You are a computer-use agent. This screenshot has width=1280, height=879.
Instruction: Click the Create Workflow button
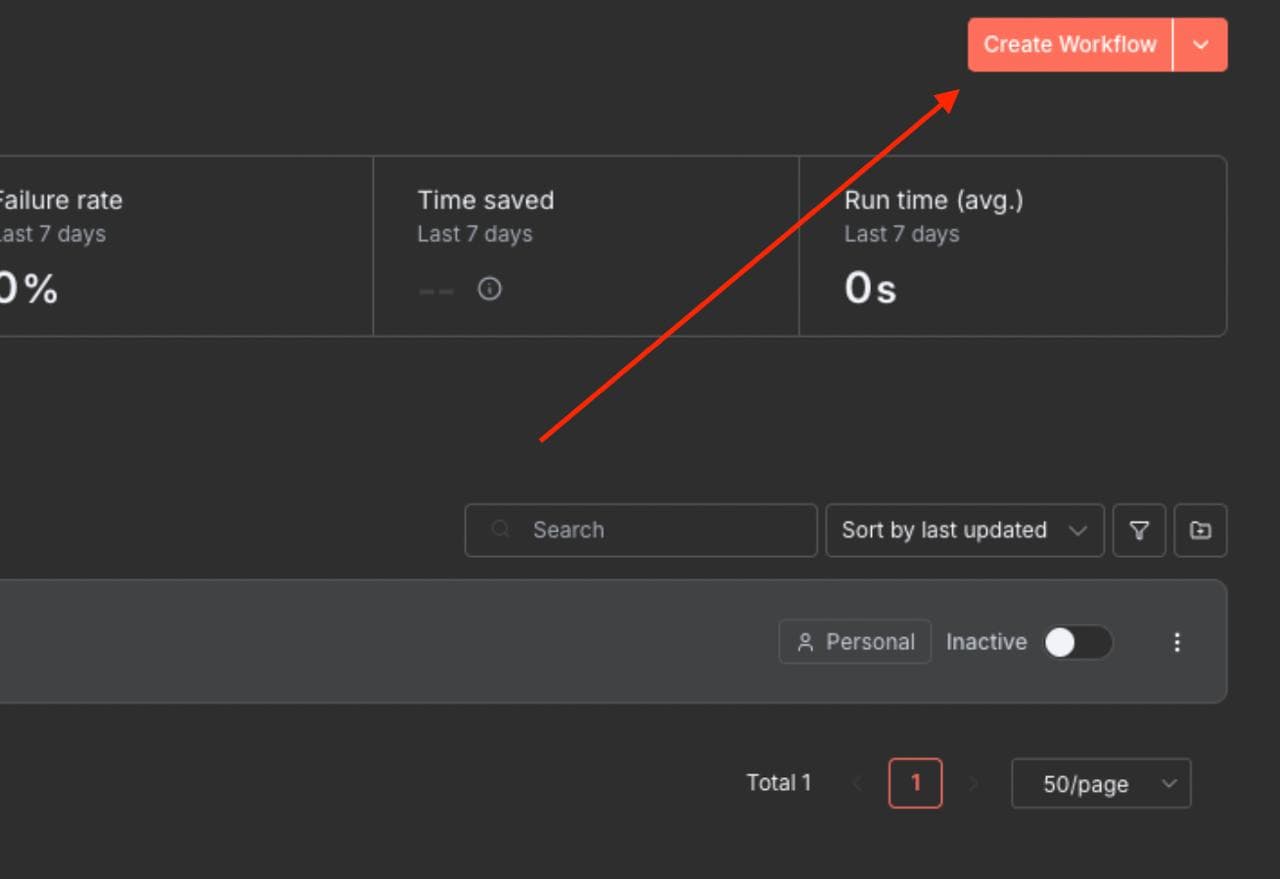[1069, 45]
